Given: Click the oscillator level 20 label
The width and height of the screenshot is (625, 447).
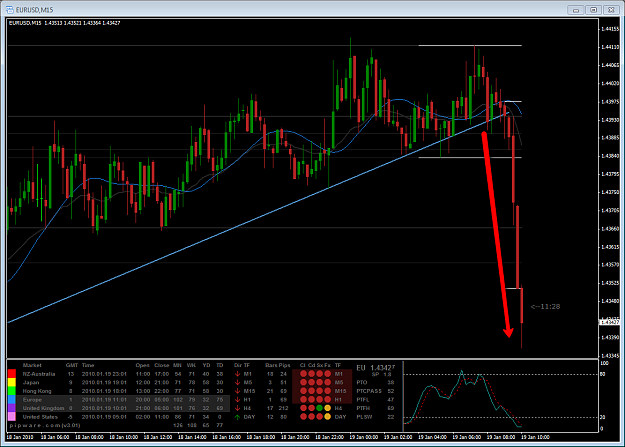Looking at the screenshot, I should coord(603,417).
